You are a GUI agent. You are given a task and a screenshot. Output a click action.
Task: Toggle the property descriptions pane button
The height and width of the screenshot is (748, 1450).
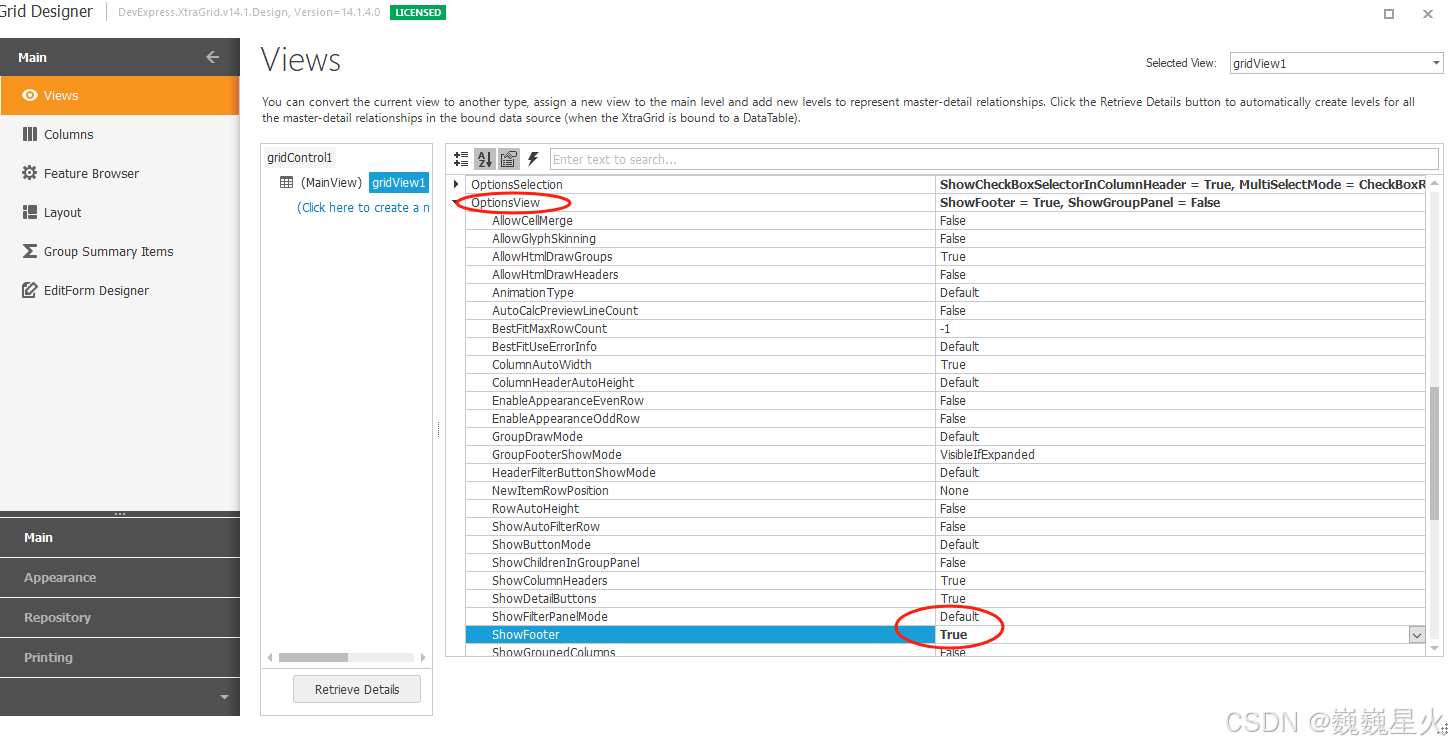click(x=508, y=158)
